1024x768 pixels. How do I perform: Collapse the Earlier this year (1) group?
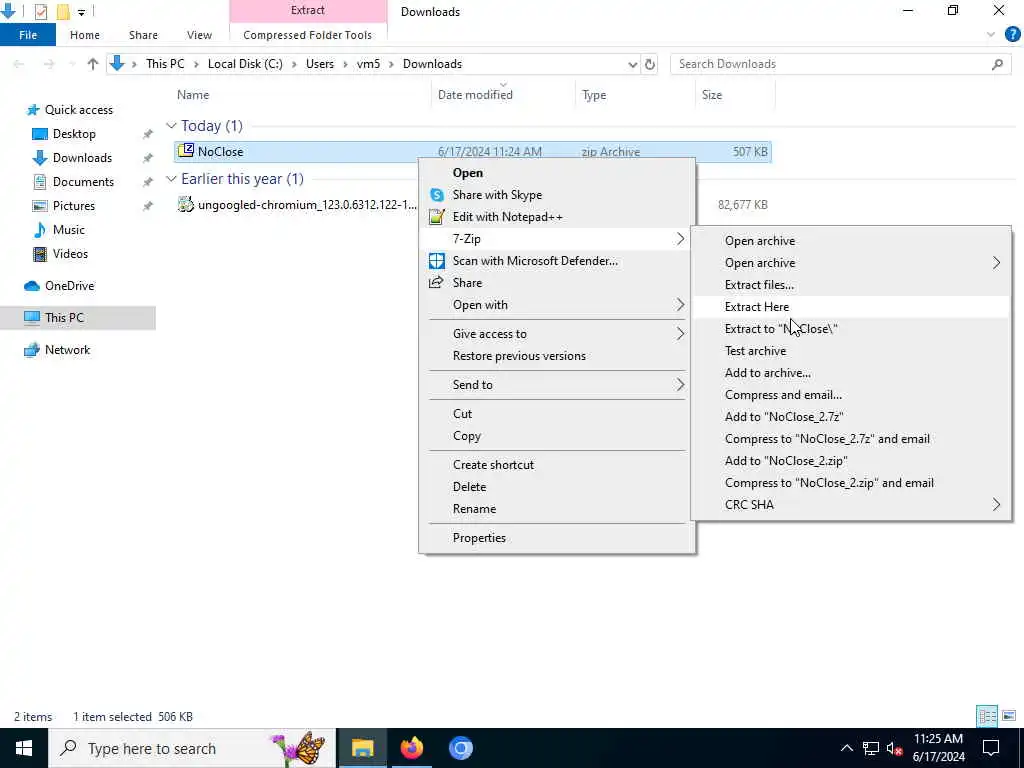pos(171,178)
